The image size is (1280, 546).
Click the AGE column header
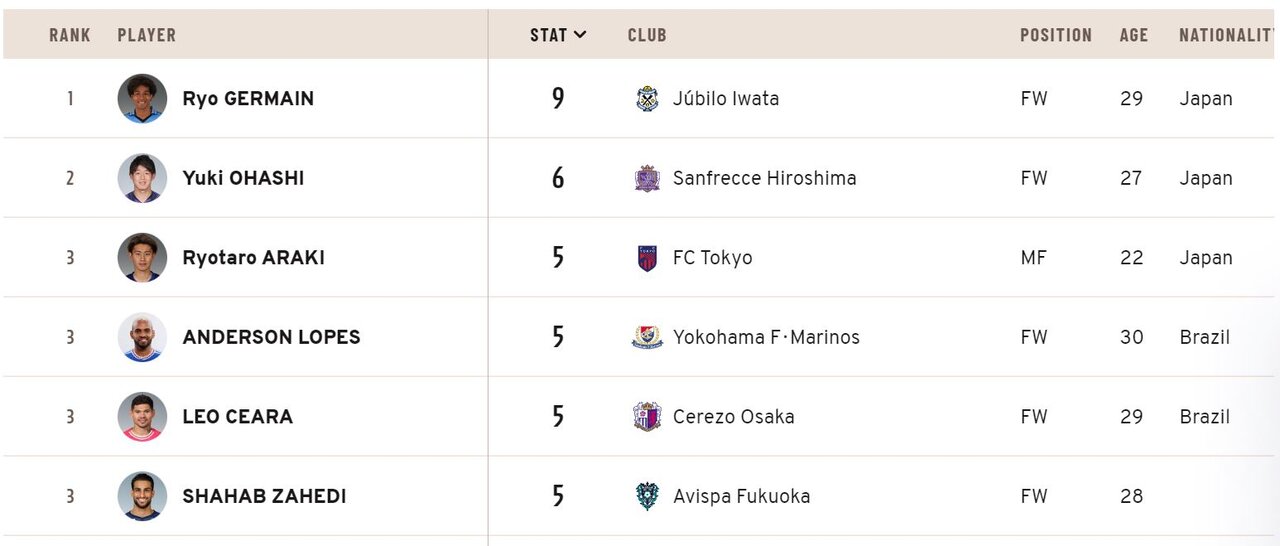(x=1133, y=35)
